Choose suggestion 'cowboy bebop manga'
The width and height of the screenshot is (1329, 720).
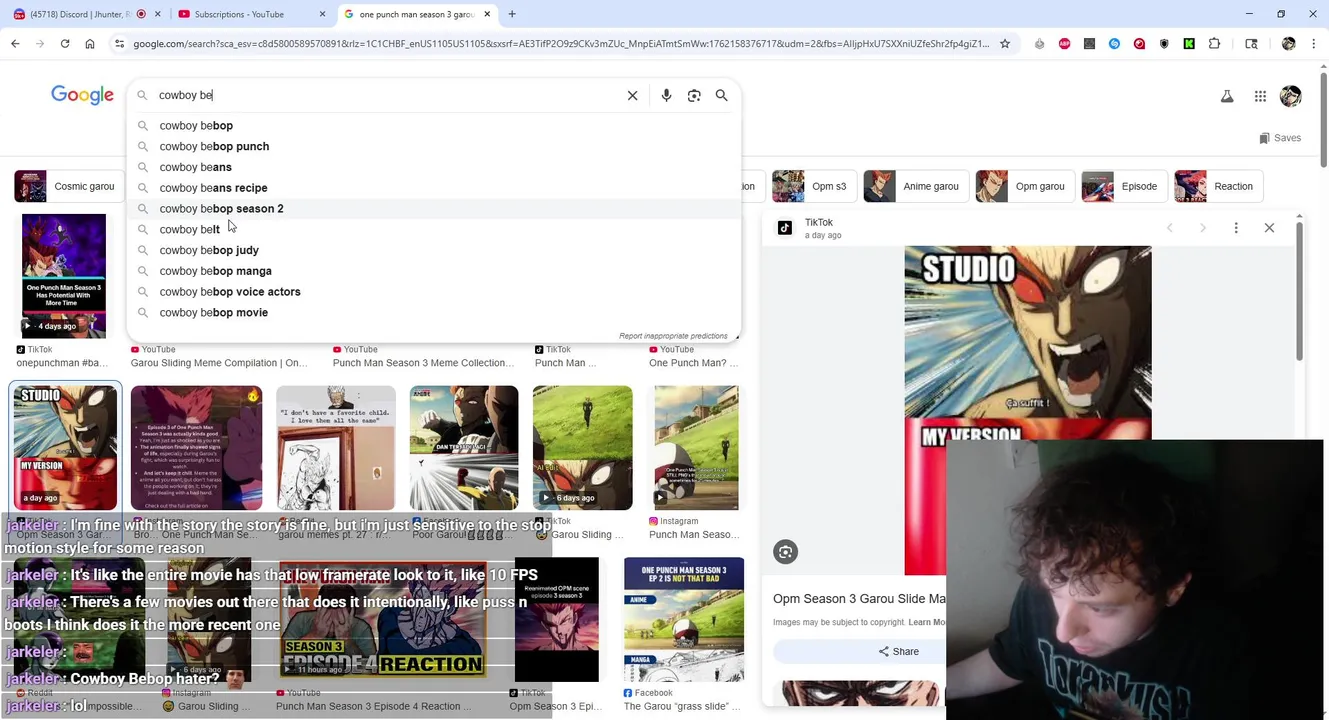click(434, 271)
